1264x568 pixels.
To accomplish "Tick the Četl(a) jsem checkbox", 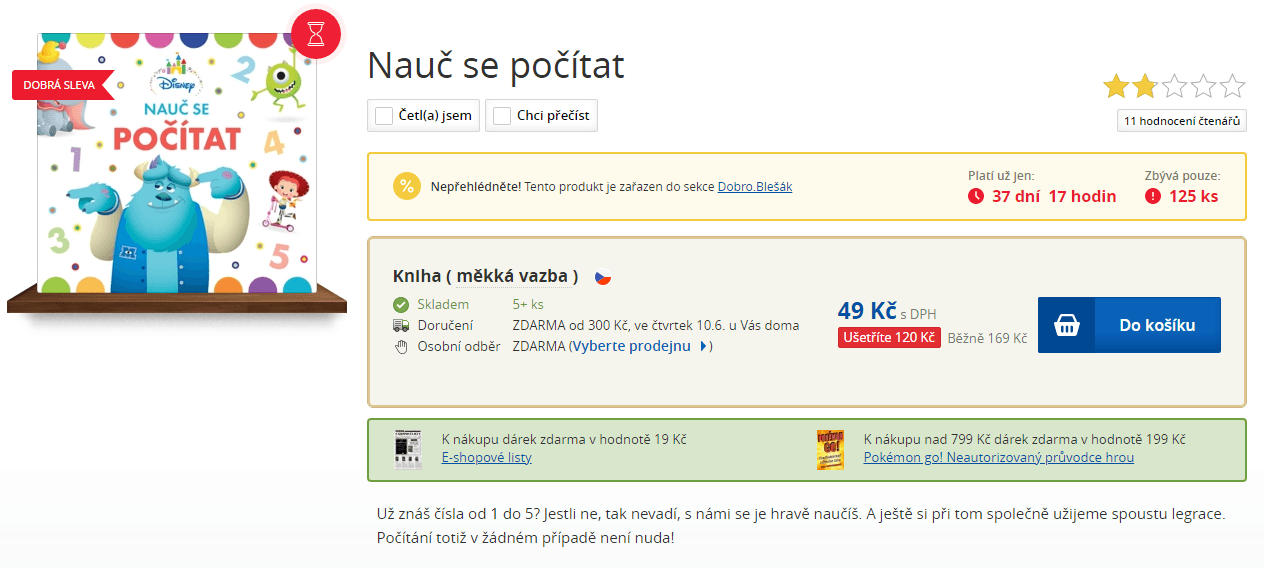I will point(384,116).
